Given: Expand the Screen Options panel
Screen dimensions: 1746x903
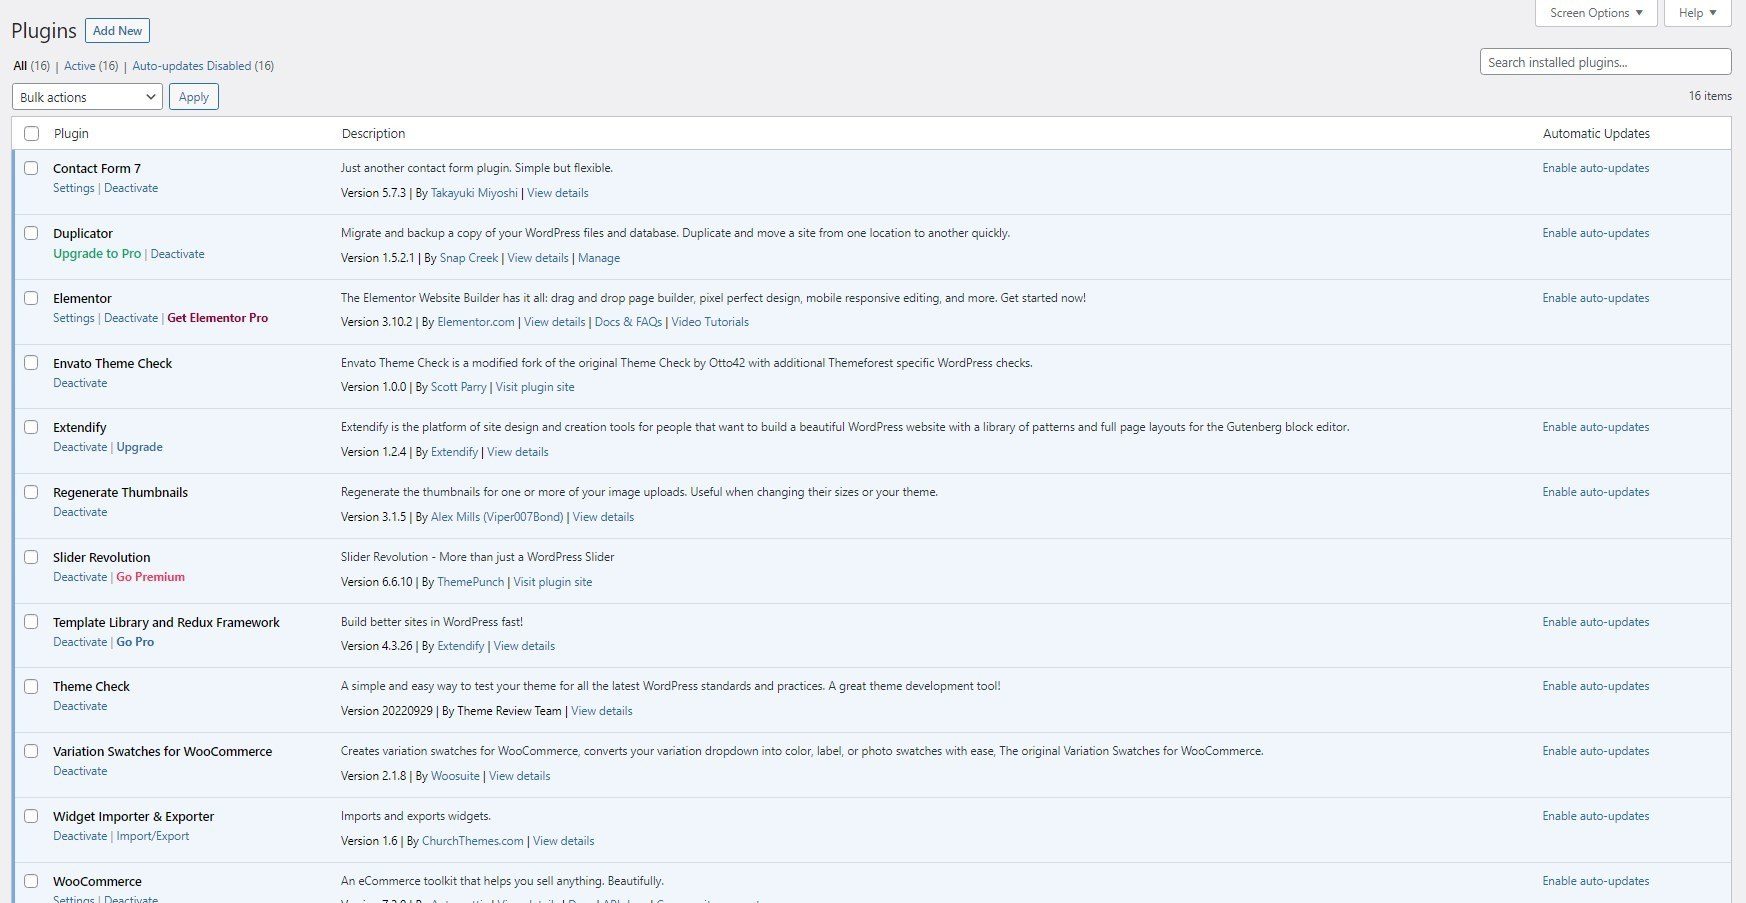Looking at the screenshot, I should pos(1595,13).
